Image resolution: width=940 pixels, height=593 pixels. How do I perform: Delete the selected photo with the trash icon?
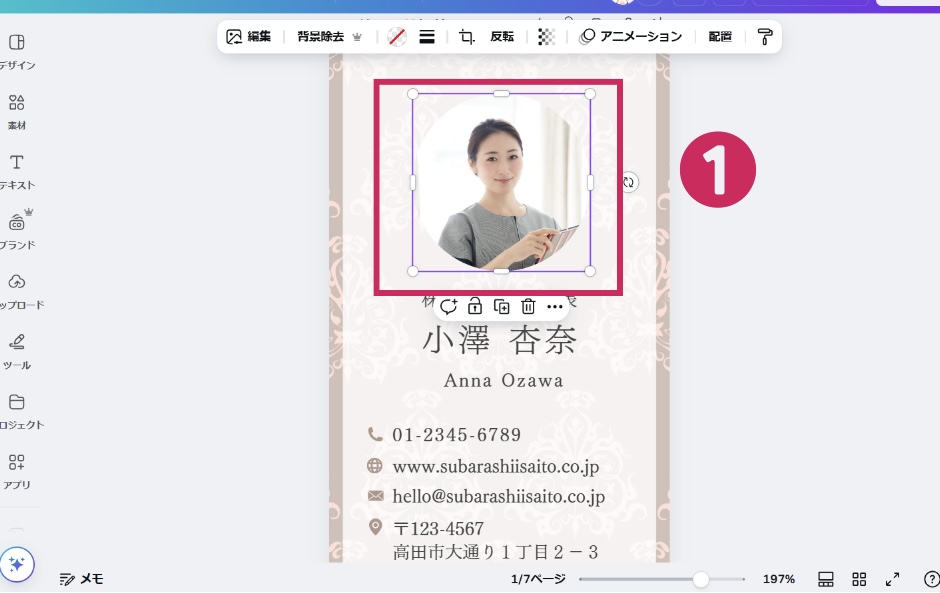(x=528, y=307)
